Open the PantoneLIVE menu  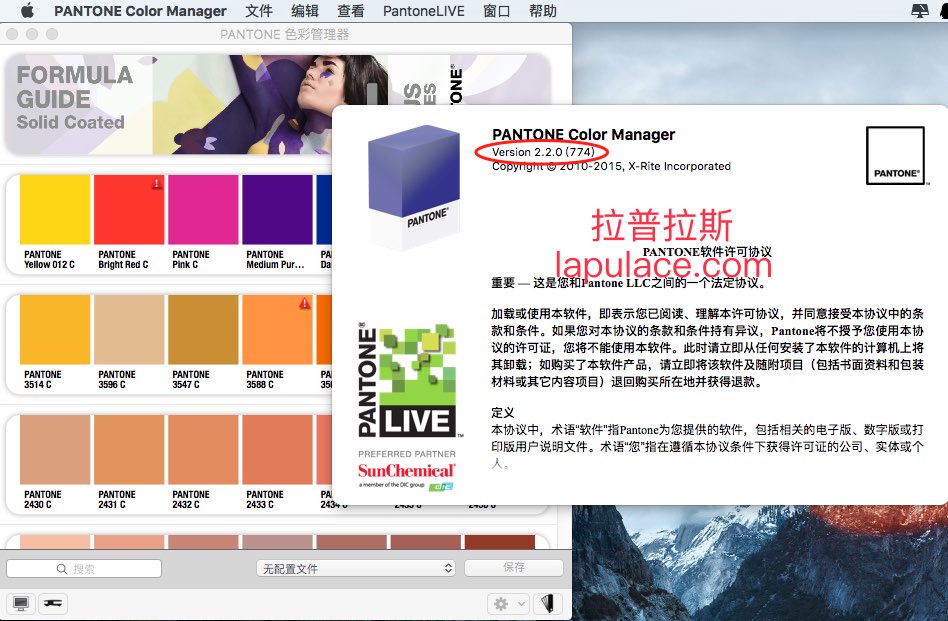(x=422, y=11)
